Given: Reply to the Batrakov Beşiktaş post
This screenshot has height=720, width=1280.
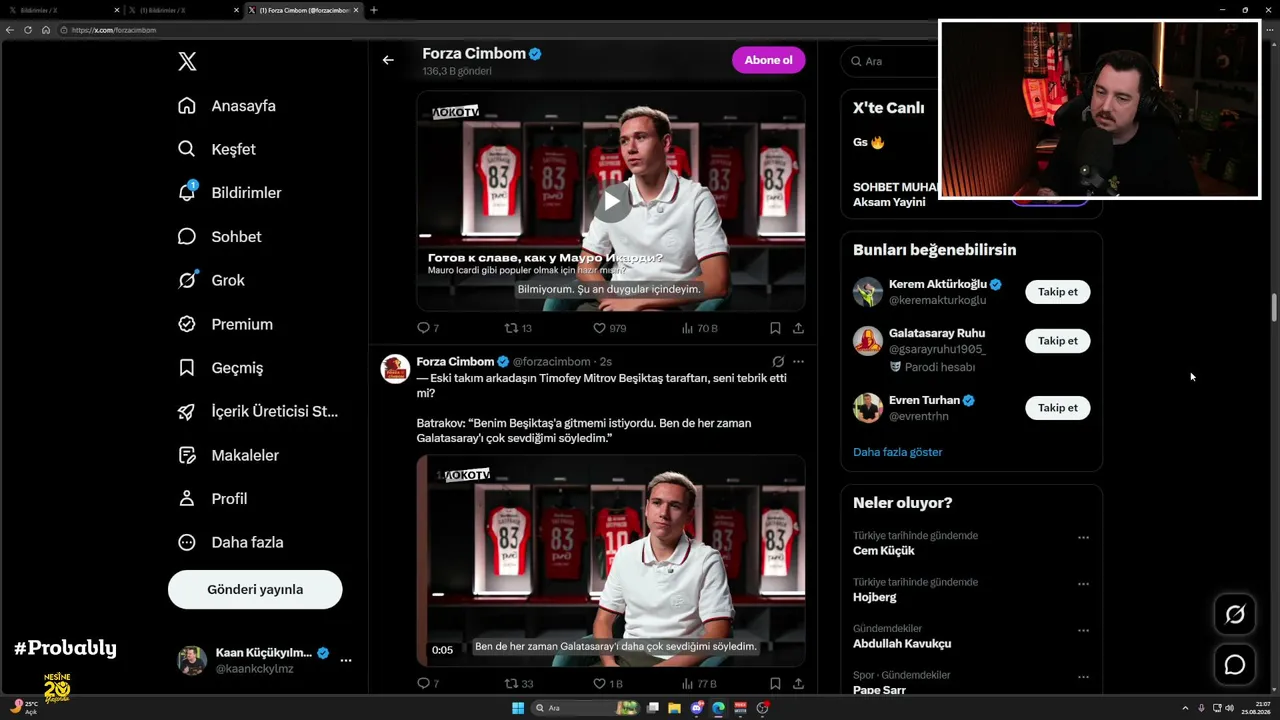Looking at the screenshot, I should [428, 684].
